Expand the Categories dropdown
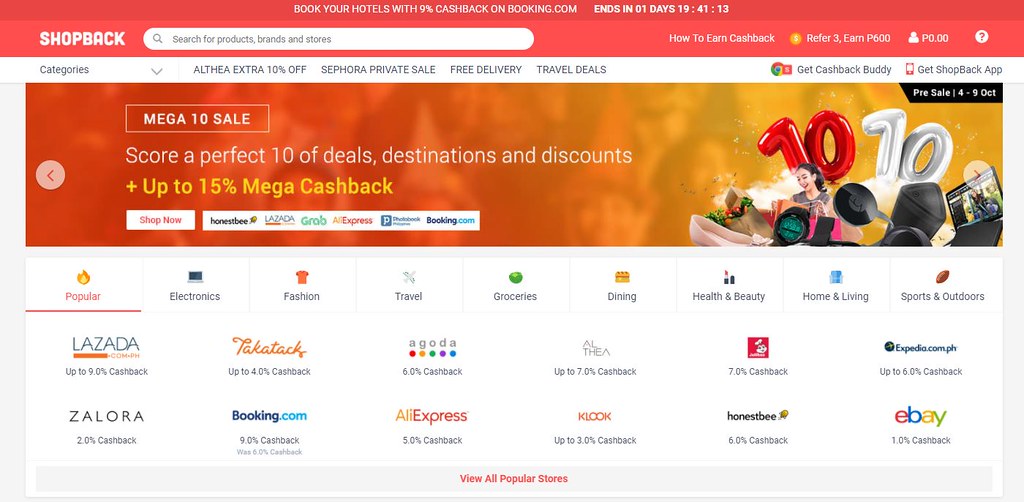The width and height of the screenshot is (1024, 502). click(101, 70)
